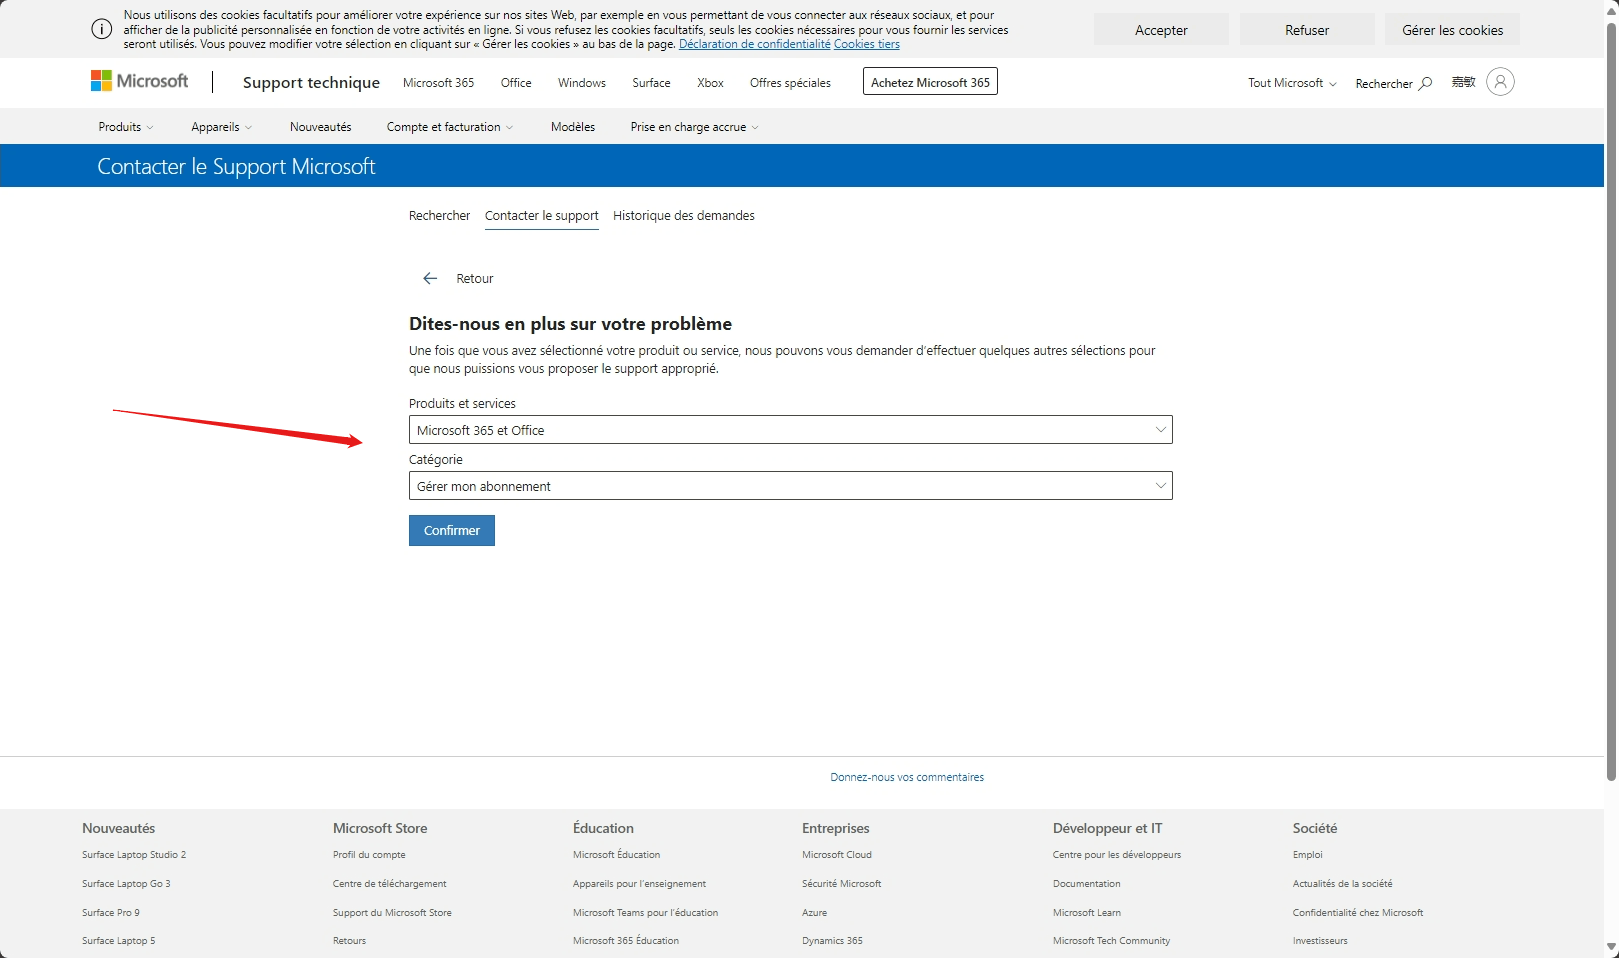Open Surface Pro 9 footer link
The height and width of the screenshot is (958, 1619).
click(111, 913)
